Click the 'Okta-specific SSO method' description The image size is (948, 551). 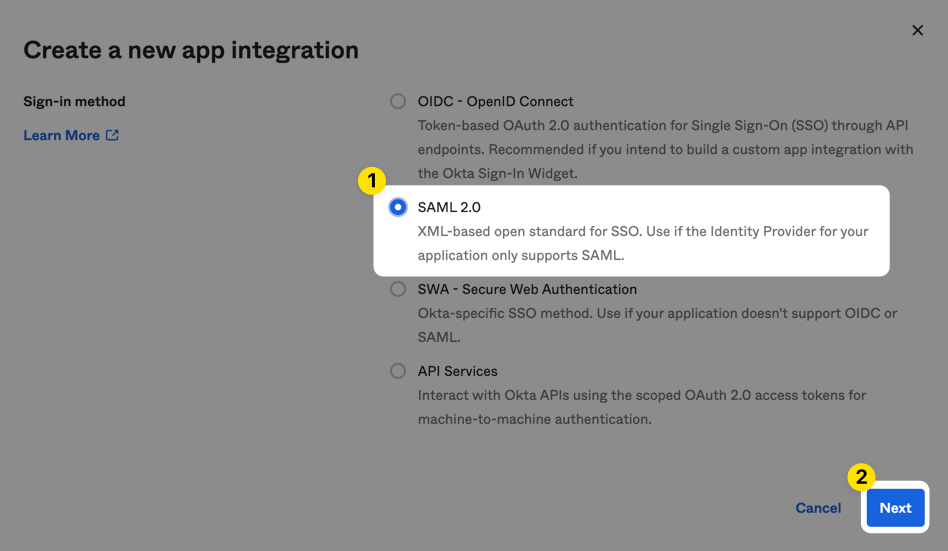click(x=658, y=325)
